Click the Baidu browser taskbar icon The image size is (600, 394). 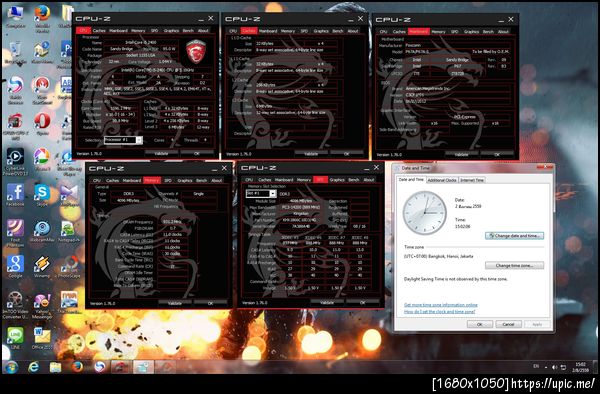(x=99, y=367)
